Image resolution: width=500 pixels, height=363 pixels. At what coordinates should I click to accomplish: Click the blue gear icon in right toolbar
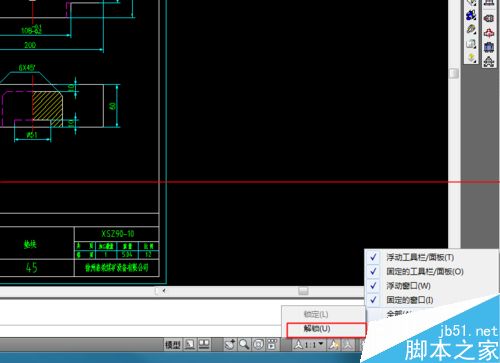coord(471,15)
